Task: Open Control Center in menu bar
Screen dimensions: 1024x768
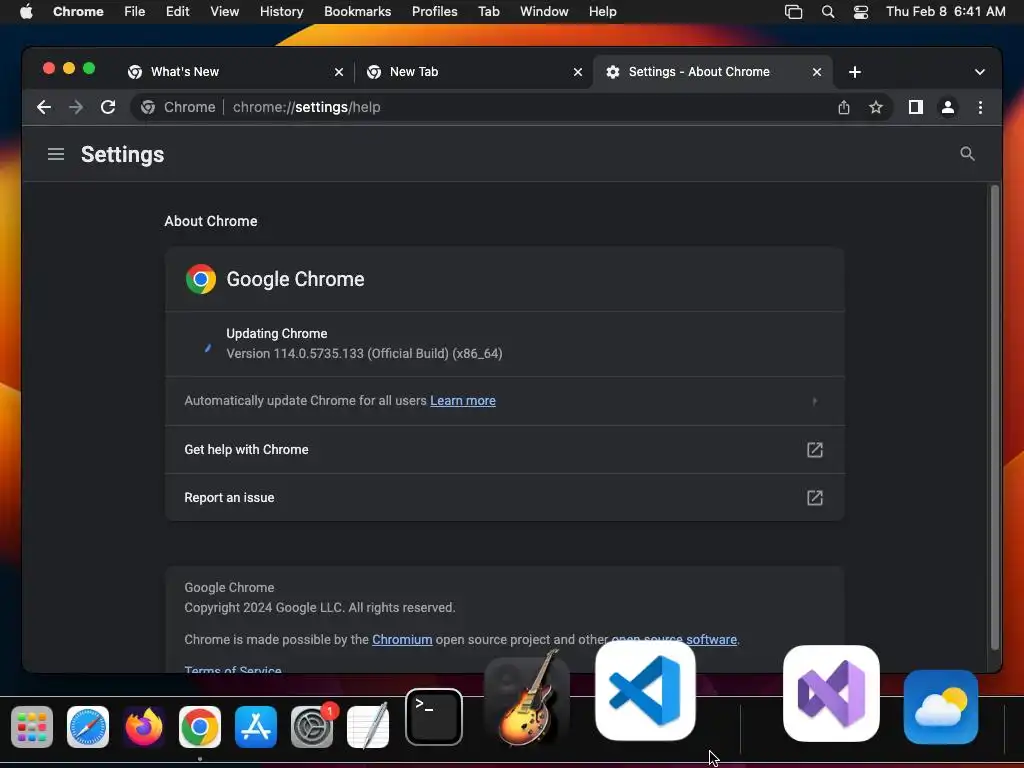Action: [861, 12]
